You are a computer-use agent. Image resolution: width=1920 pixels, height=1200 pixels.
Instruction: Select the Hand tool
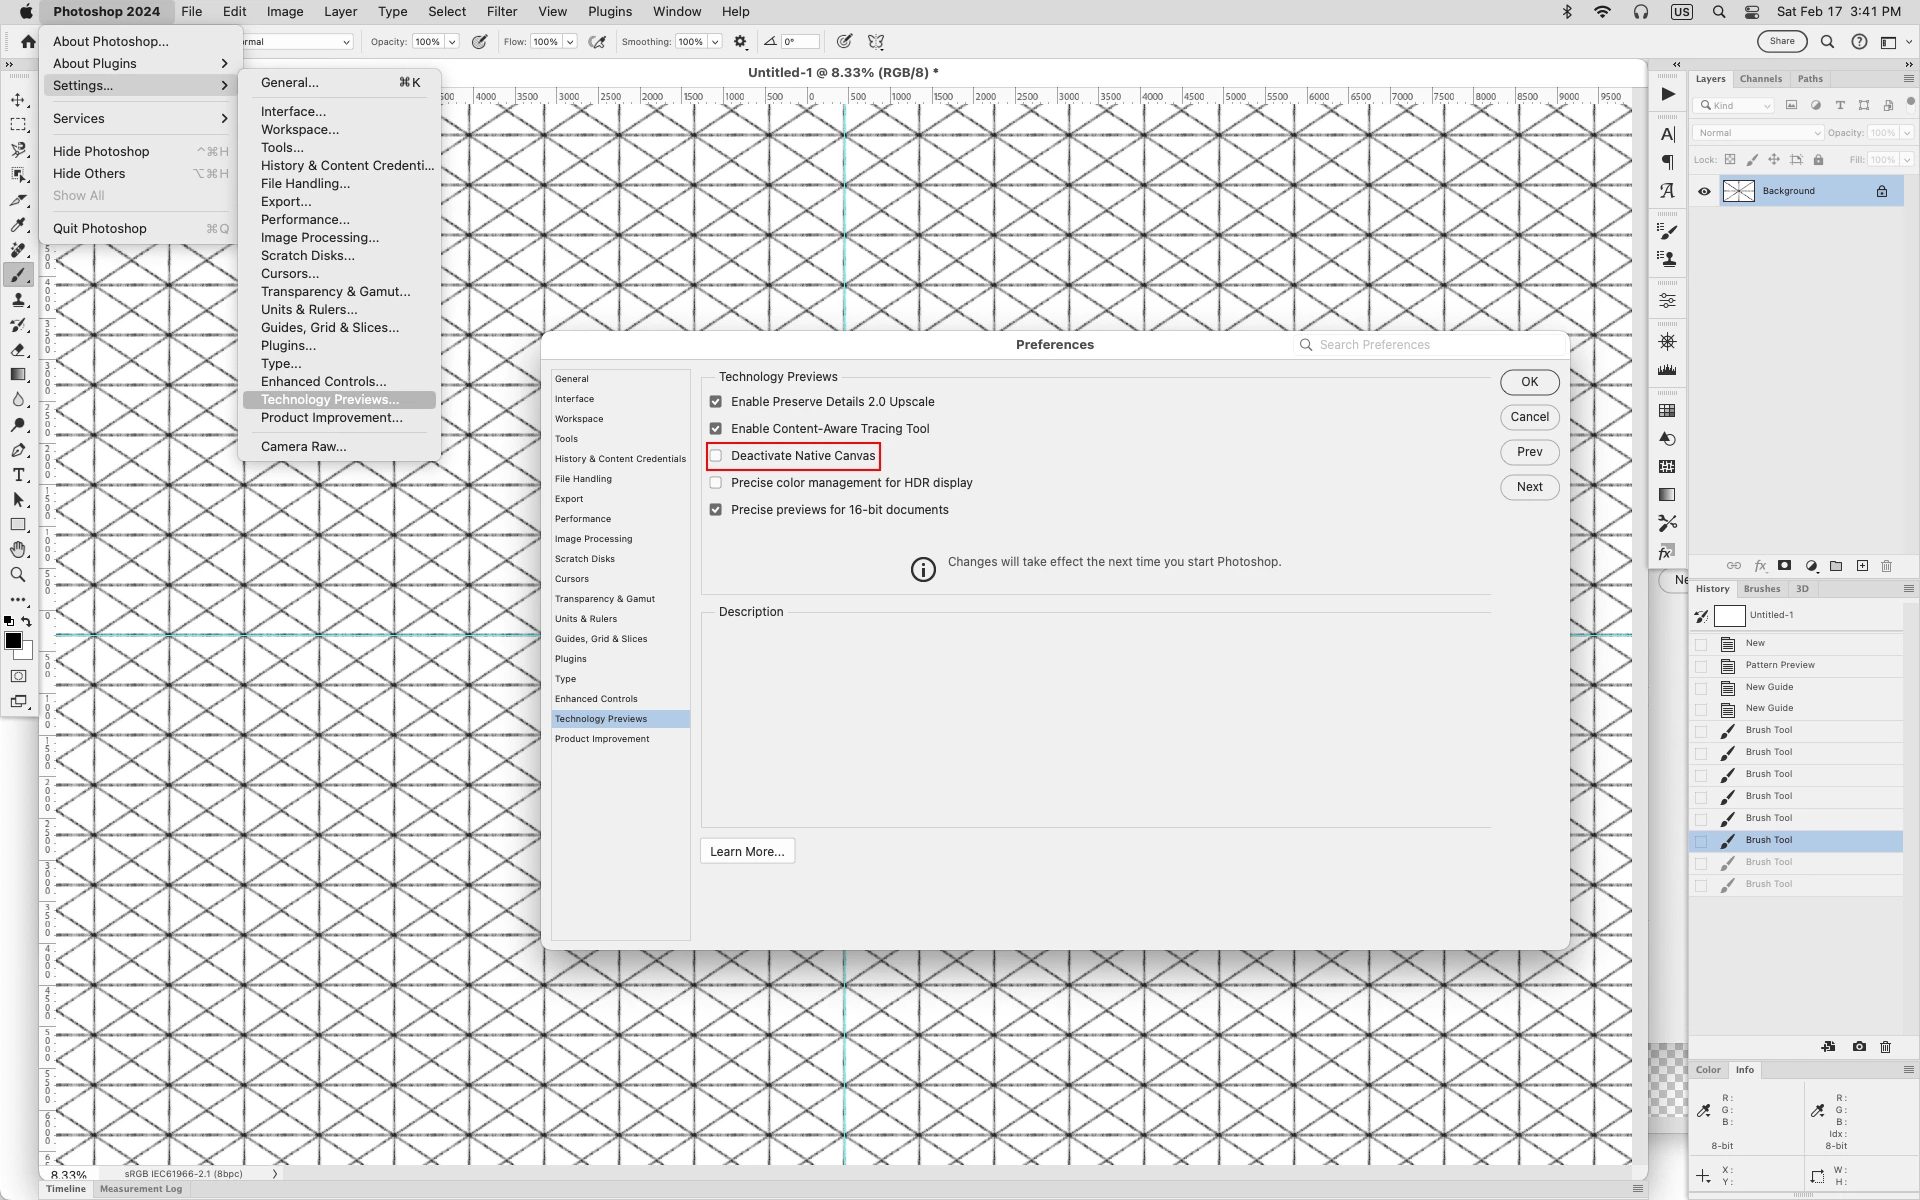click(x=18, y=550)
